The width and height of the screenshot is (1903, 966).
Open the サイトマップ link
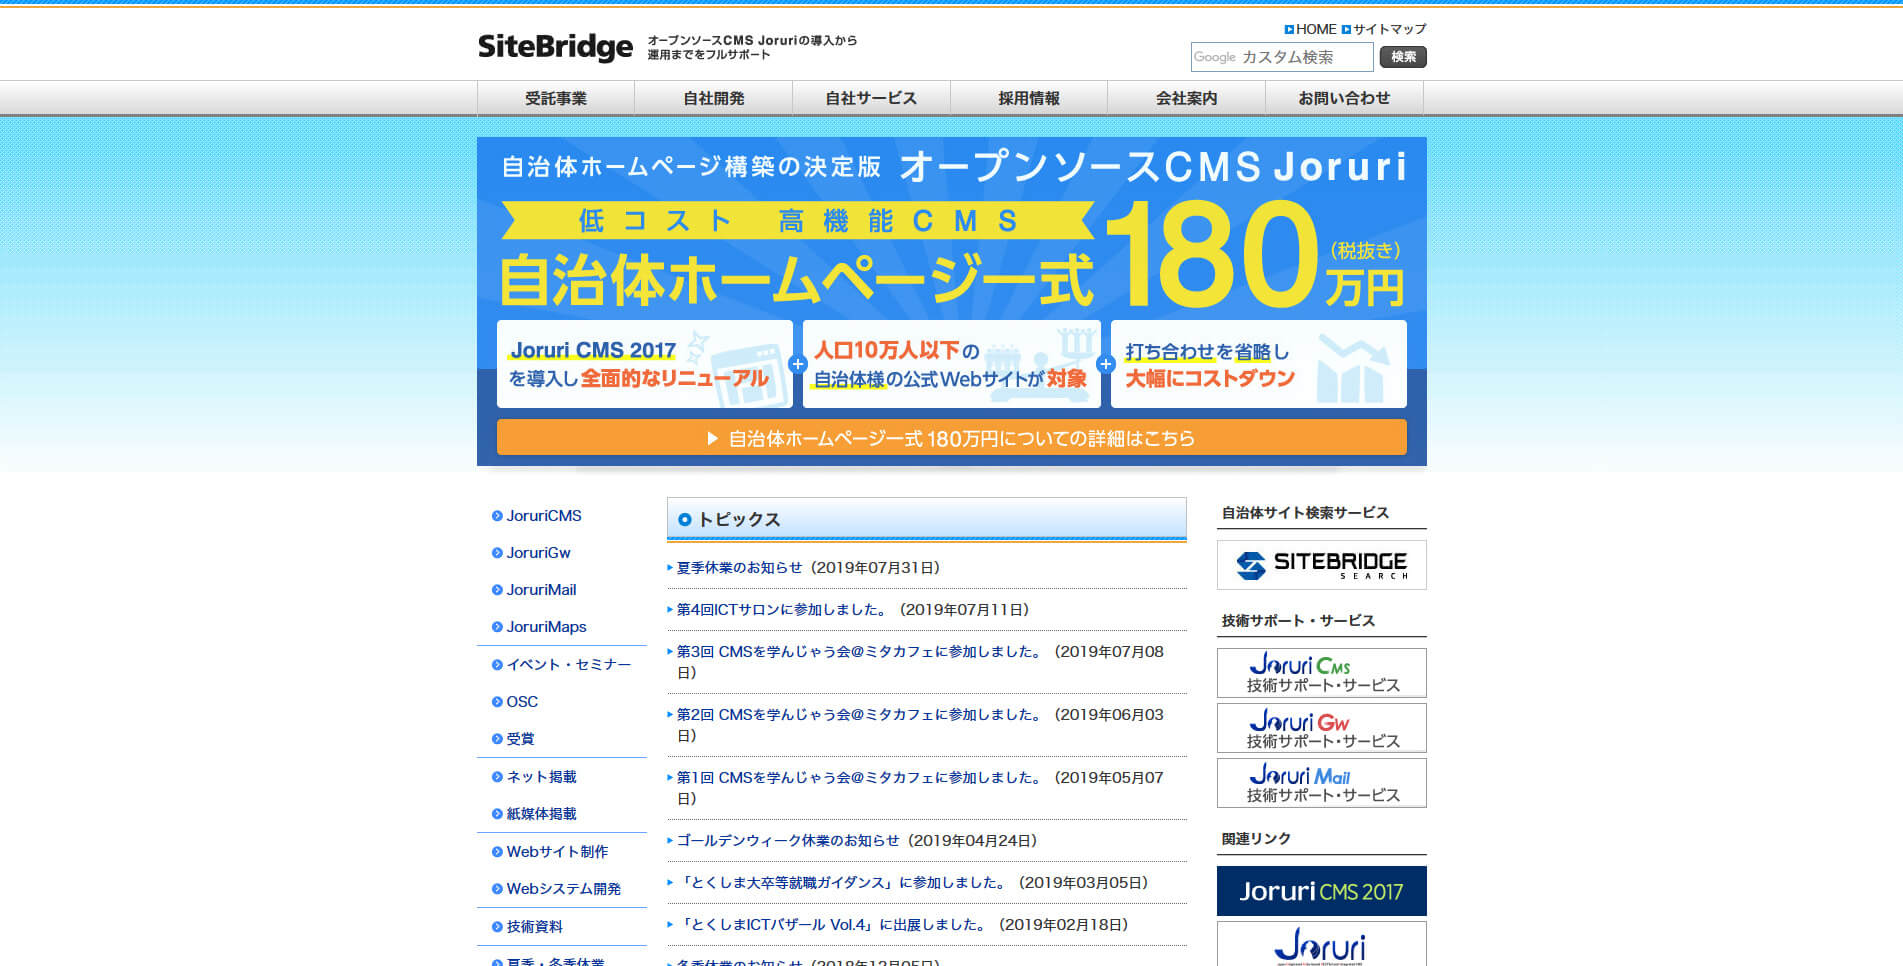(1389, 29)
